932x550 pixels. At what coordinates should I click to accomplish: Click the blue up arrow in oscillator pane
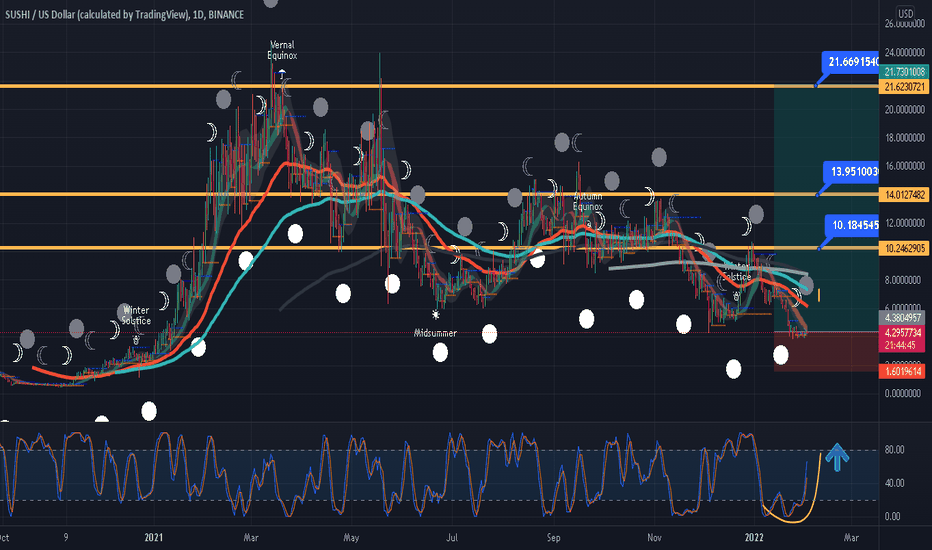click(x=837, y=457)
